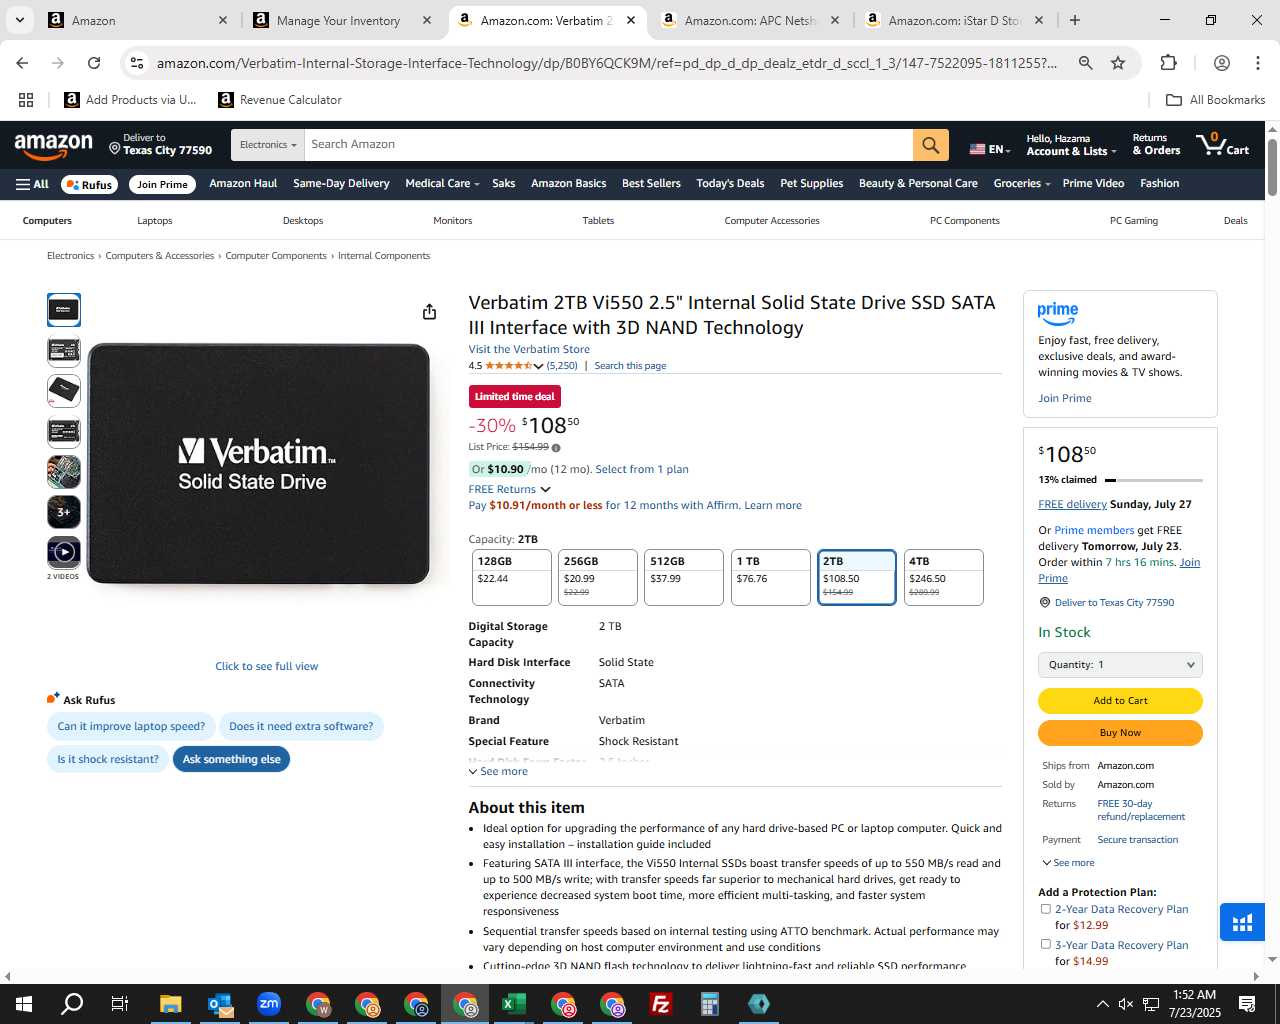Click the List Price info icon
Image resolution: width=1280 pixels, height=1024 pixels.
(556, 448)
